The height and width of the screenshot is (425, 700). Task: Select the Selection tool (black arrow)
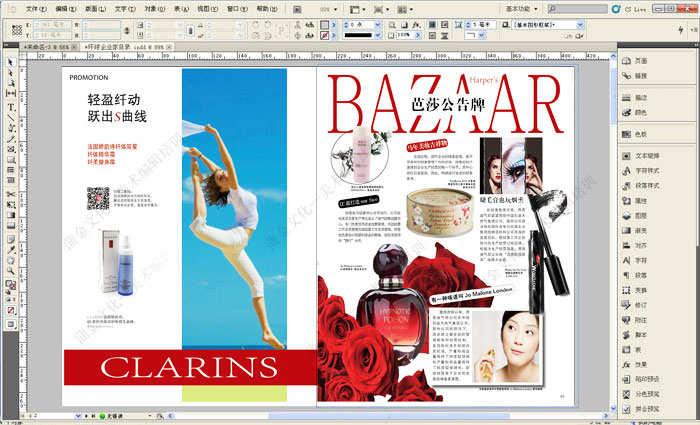(x=11, y=62)
